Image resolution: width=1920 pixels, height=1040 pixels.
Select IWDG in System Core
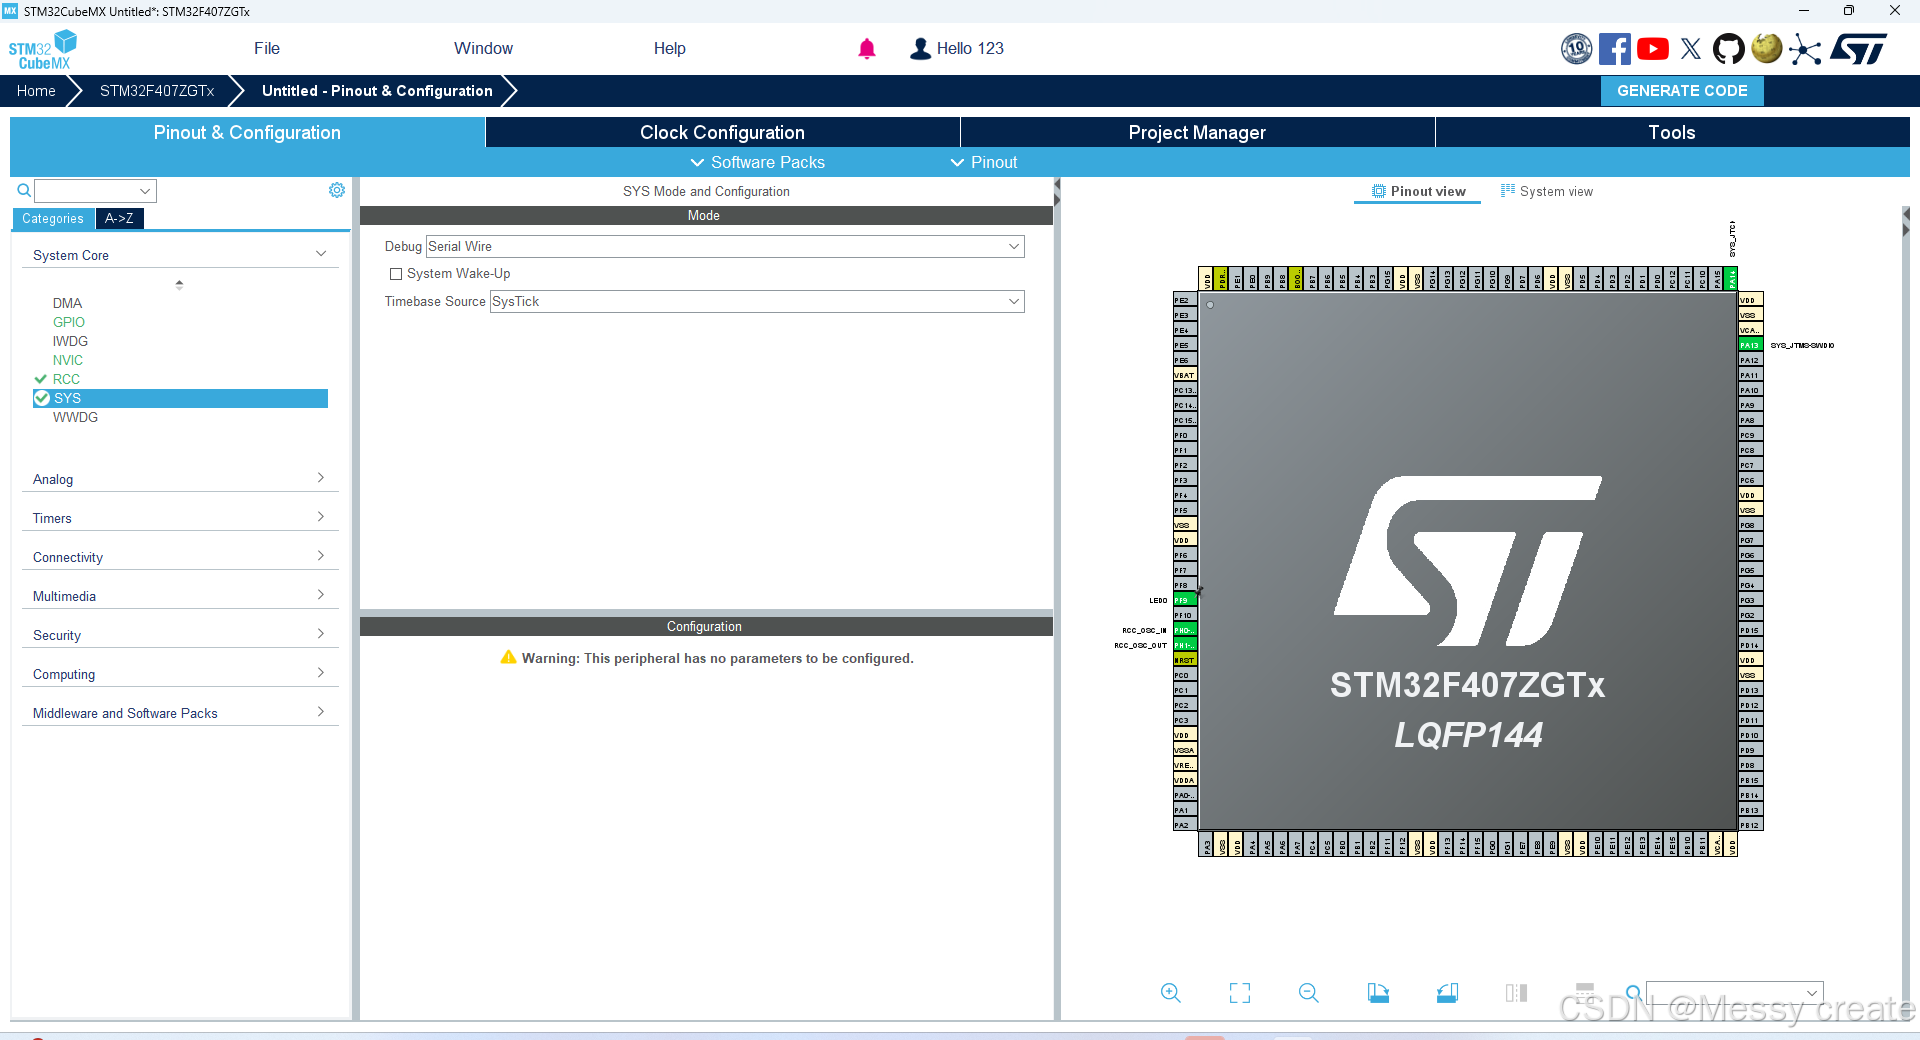[70, 341]
